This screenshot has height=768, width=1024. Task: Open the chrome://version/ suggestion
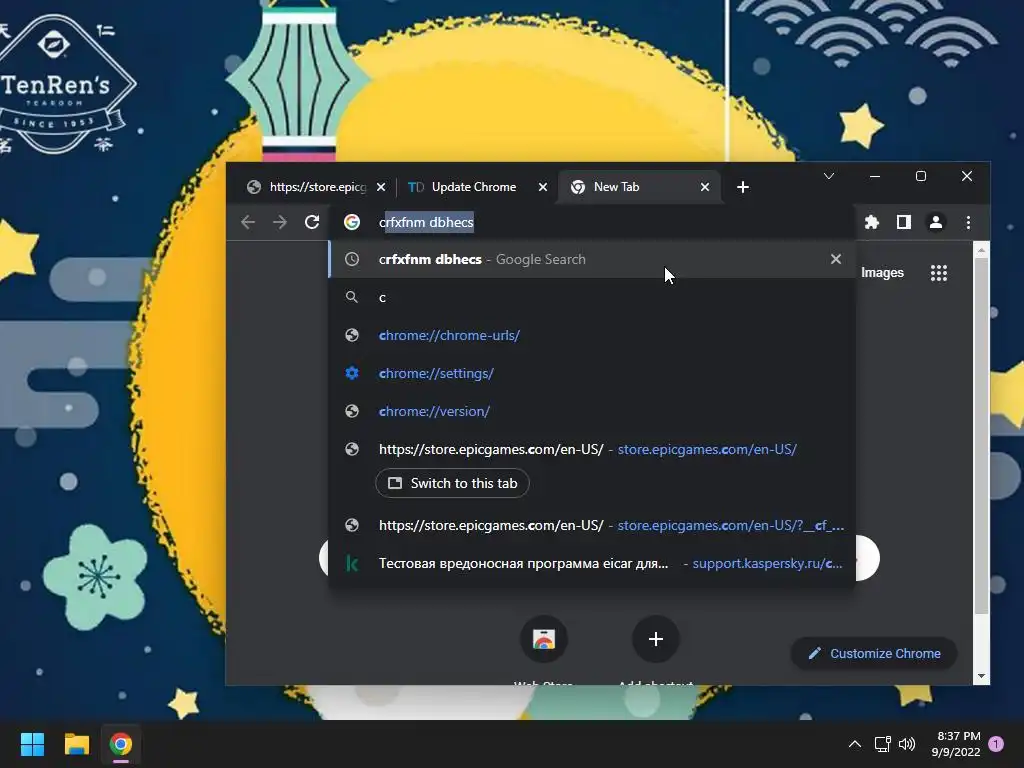pos(592,411)
